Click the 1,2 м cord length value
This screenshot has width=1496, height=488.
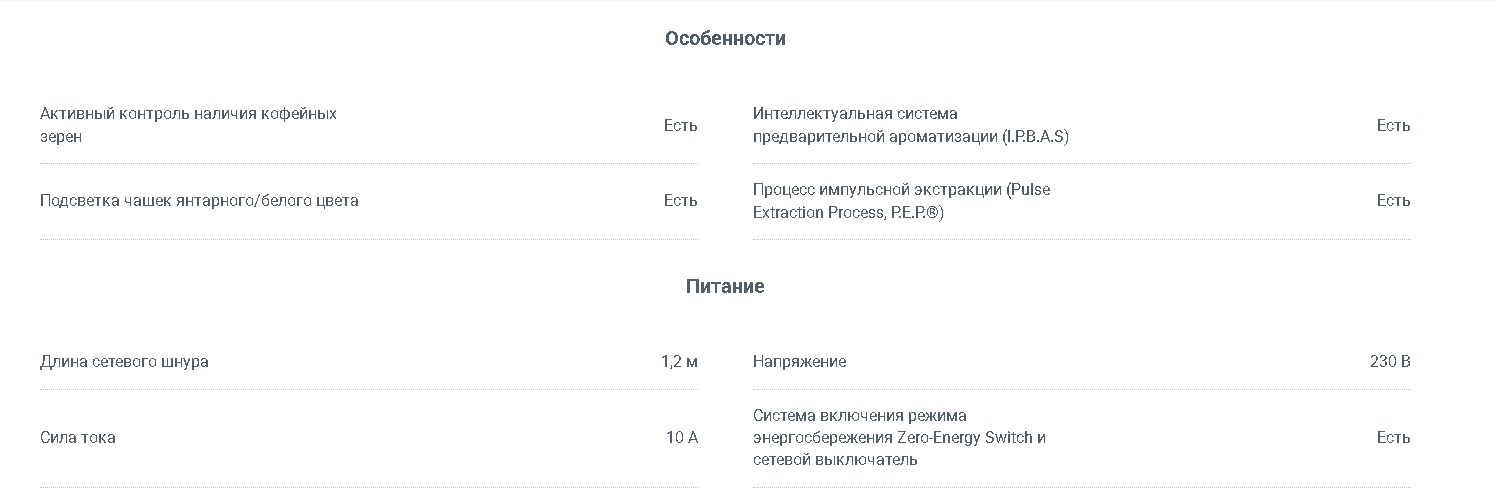[x=679, y=361]
